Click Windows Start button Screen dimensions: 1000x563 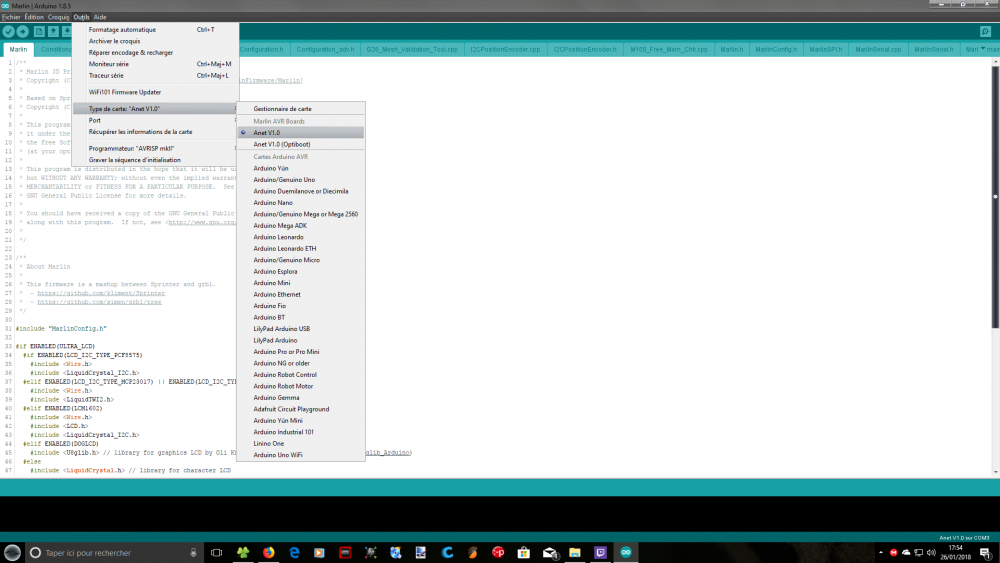click(x=12, y=553)
